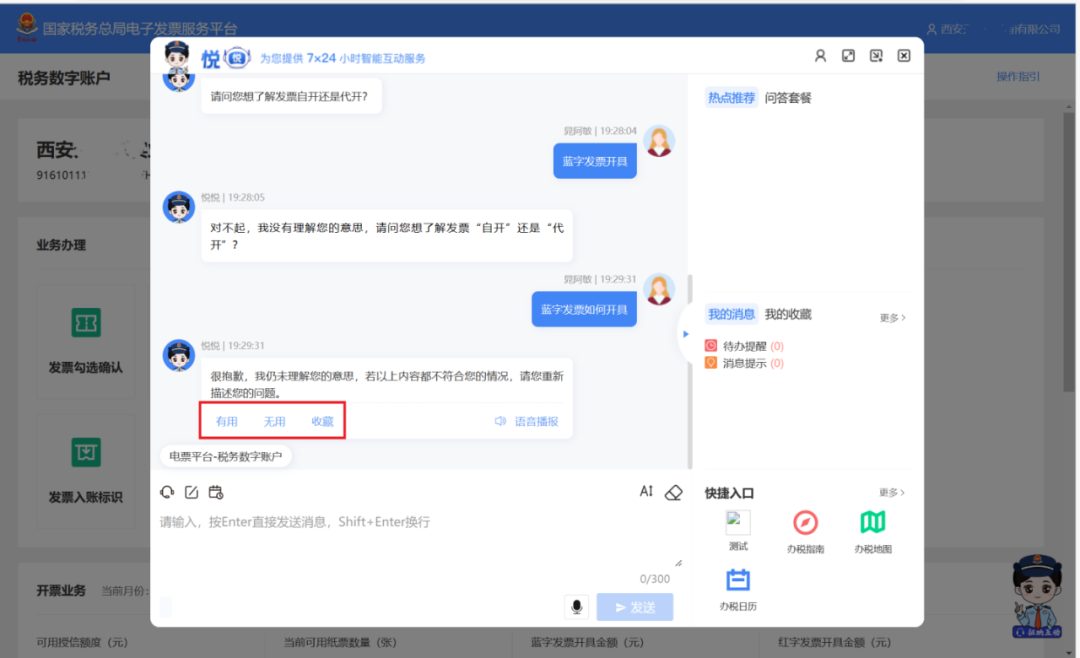Open 发票入账标识 in the background page
This screenshot has width=1080, height=658.
tap(85, 471)
